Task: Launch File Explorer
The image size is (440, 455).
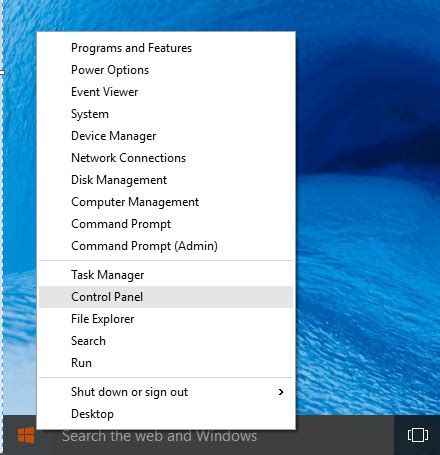Action: (166, 319)
